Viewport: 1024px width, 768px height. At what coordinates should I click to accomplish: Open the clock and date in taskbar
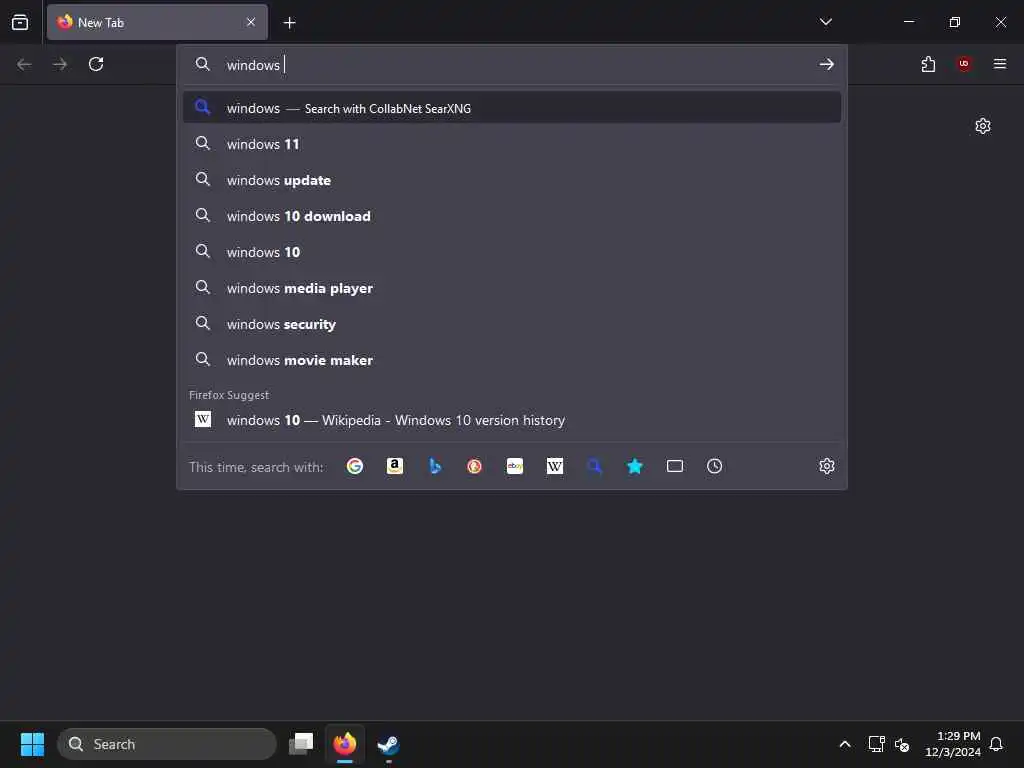[953, 744]
